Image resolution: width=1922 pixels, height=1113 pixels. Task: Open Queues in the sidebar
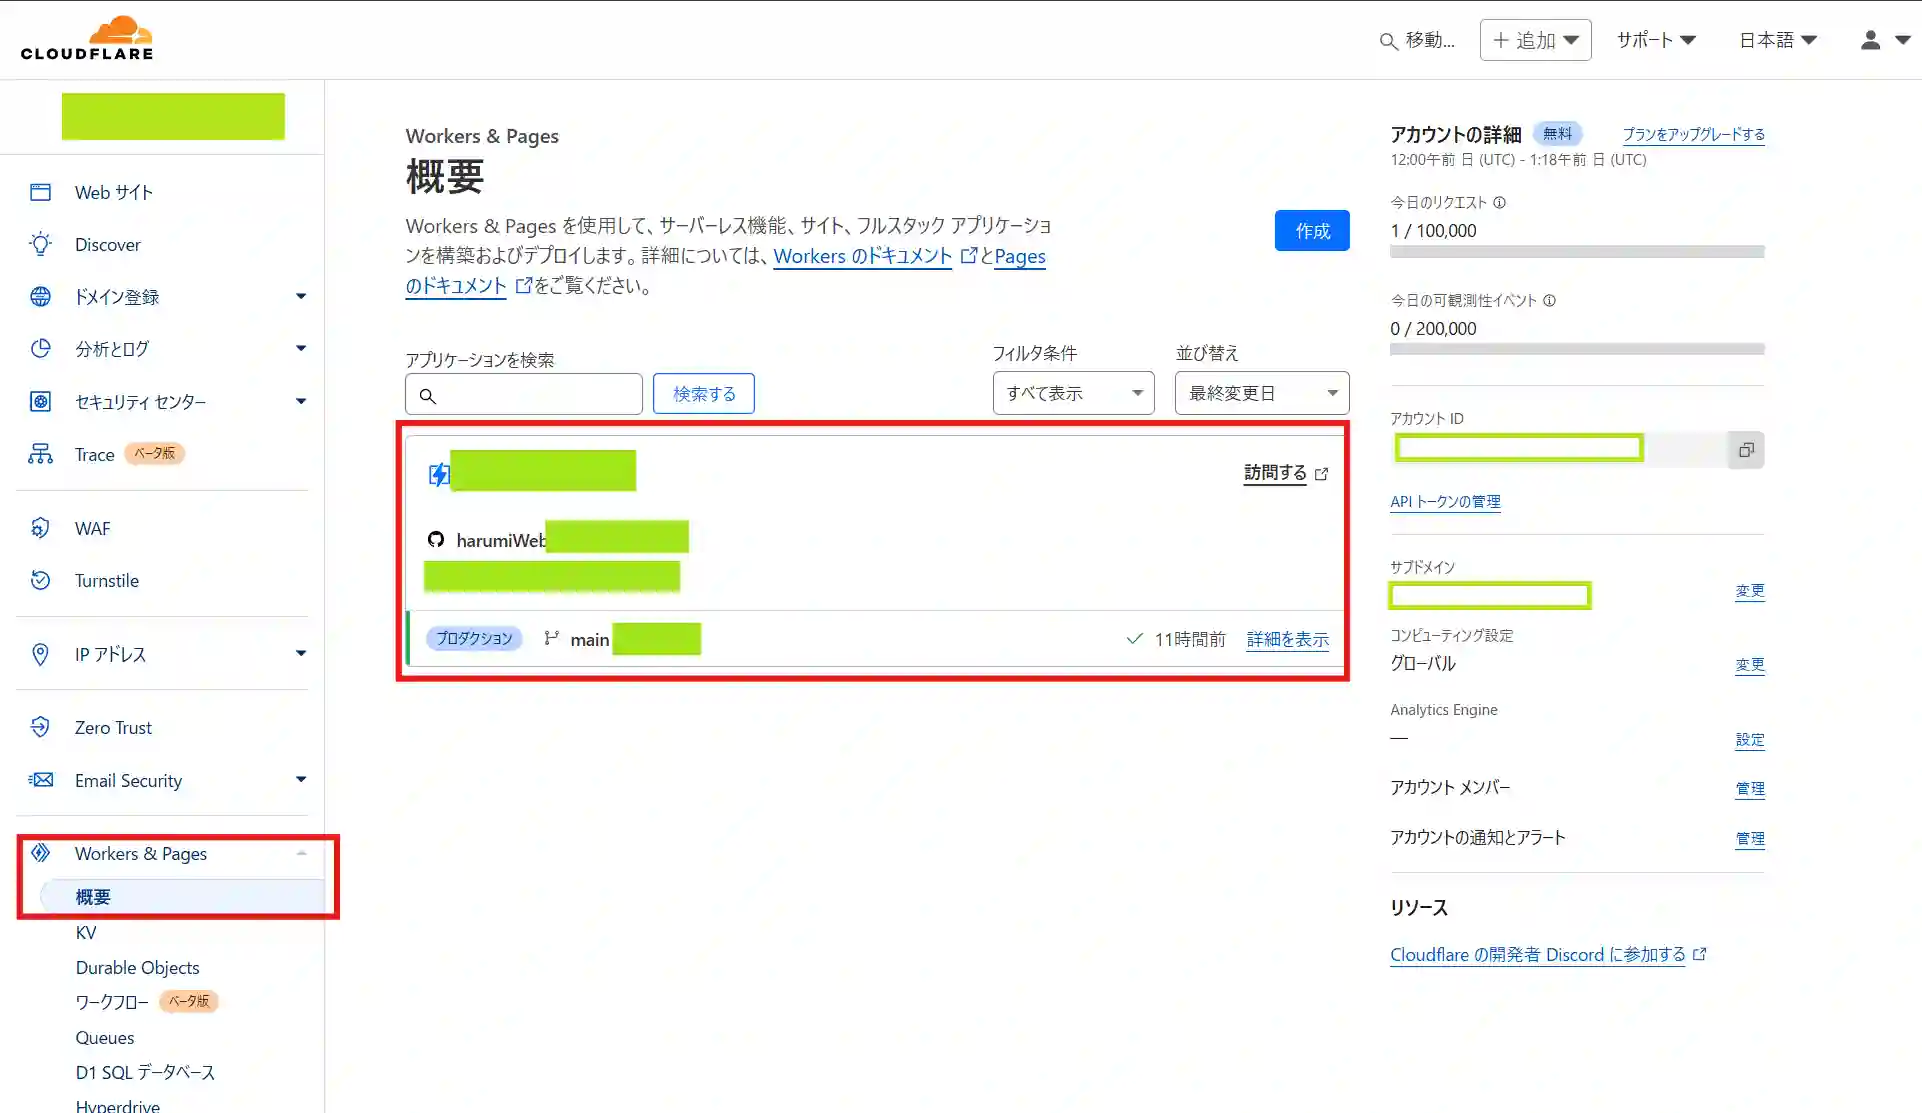105,1037
